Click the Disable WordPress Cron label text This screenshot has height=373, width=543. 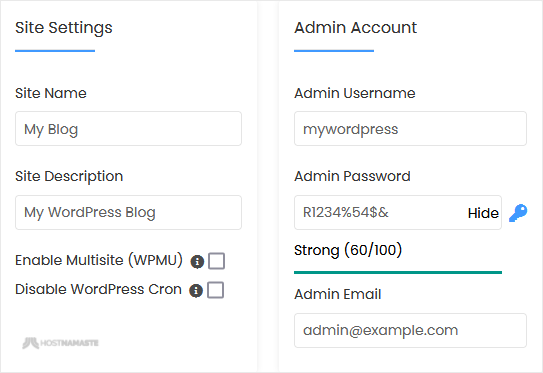[x=98, y=290]
